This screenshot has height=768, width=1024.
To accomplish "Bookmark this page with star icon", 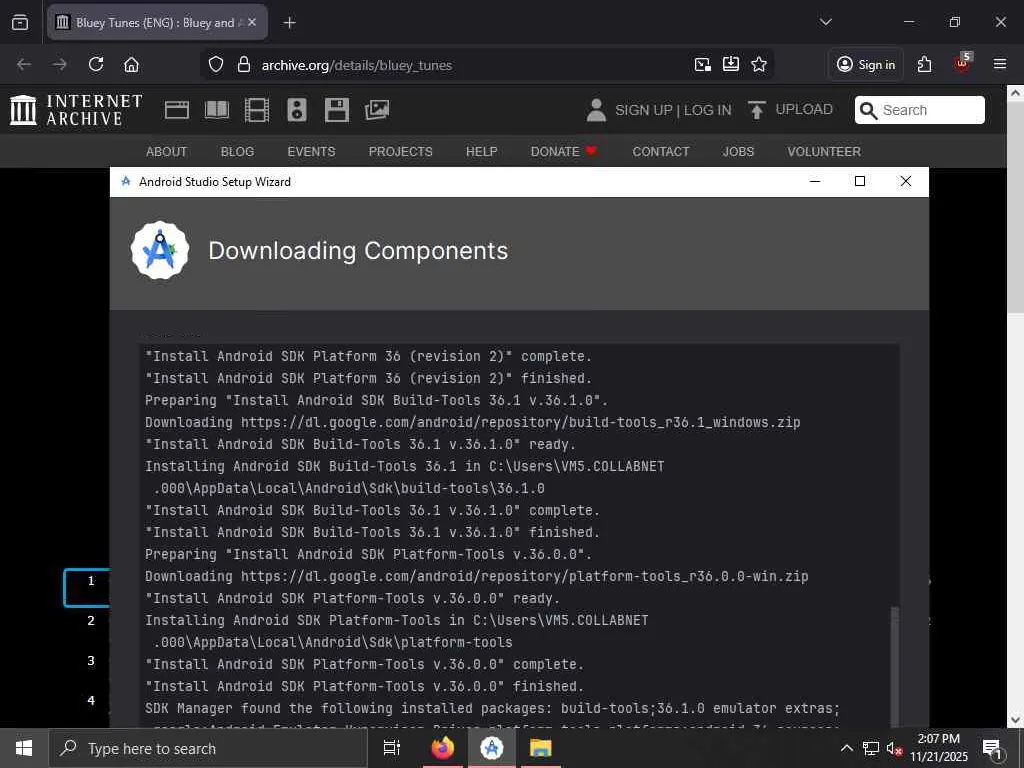I will pos(759,64).
